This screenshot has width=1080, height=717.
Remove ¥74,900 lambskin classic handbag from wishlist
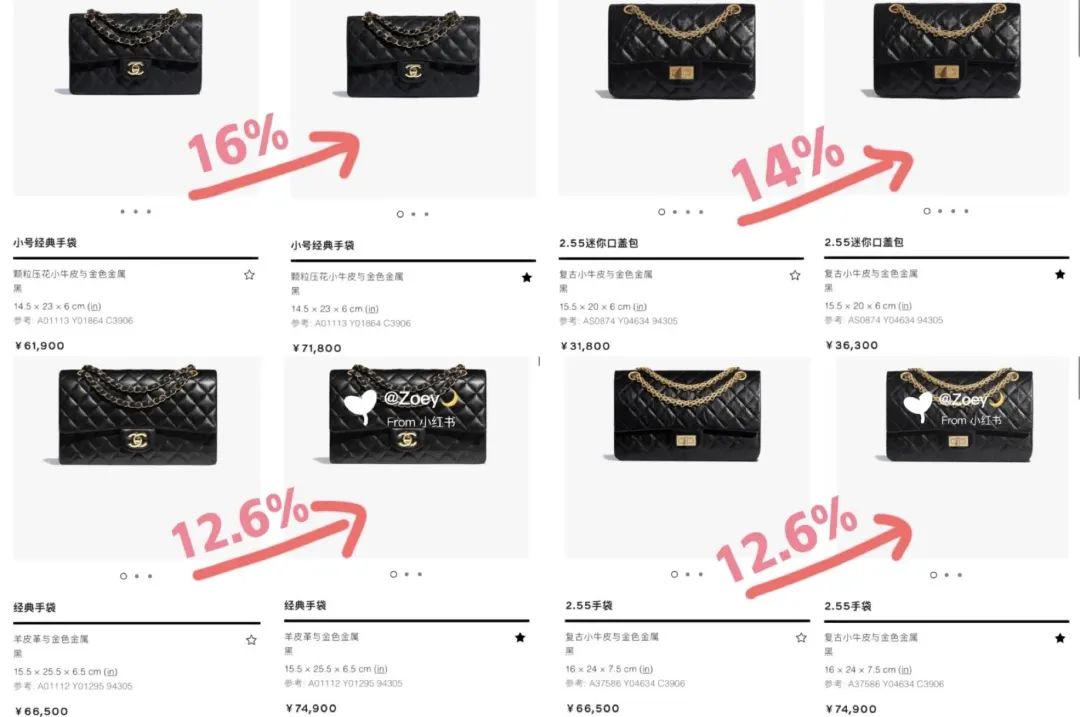coord(520,638)
